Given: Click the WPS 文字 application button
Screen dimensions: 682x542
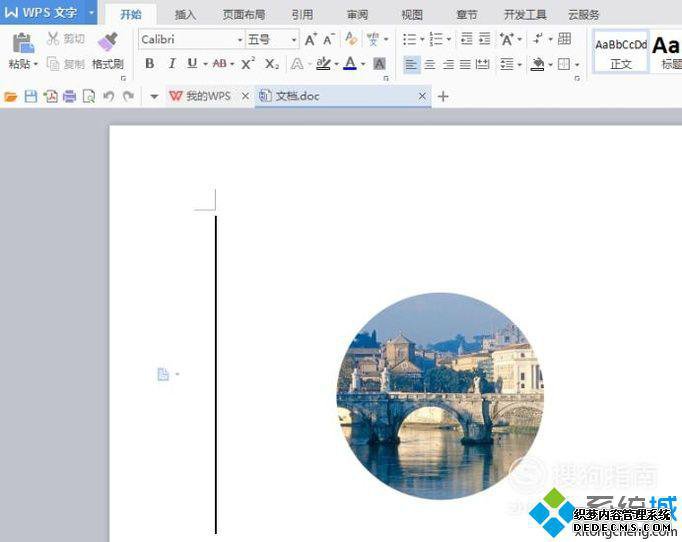Looking at the screenshot, I should [41, 12].
